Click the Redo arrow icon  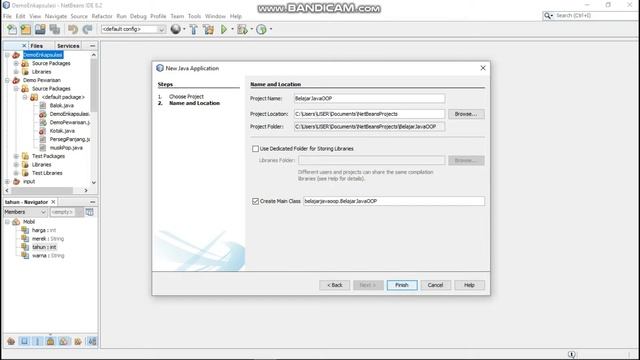point(87,29)
